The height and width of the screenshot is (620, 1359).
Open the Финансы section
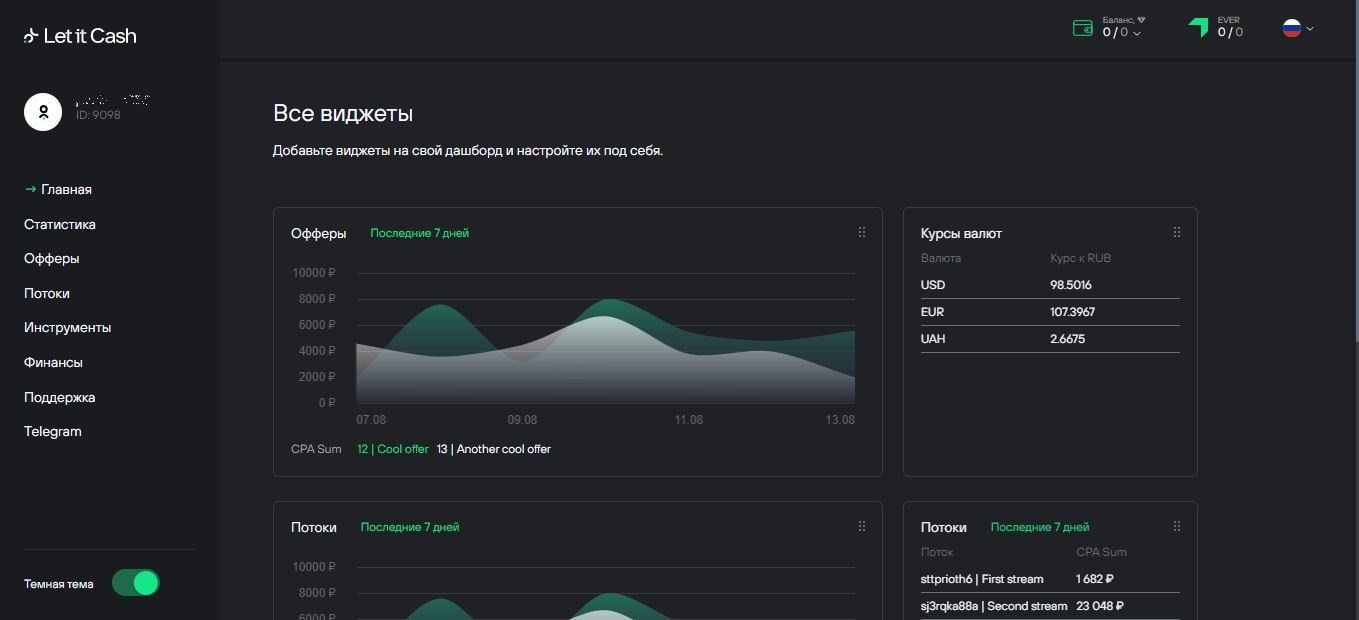(x=53, y=362)
